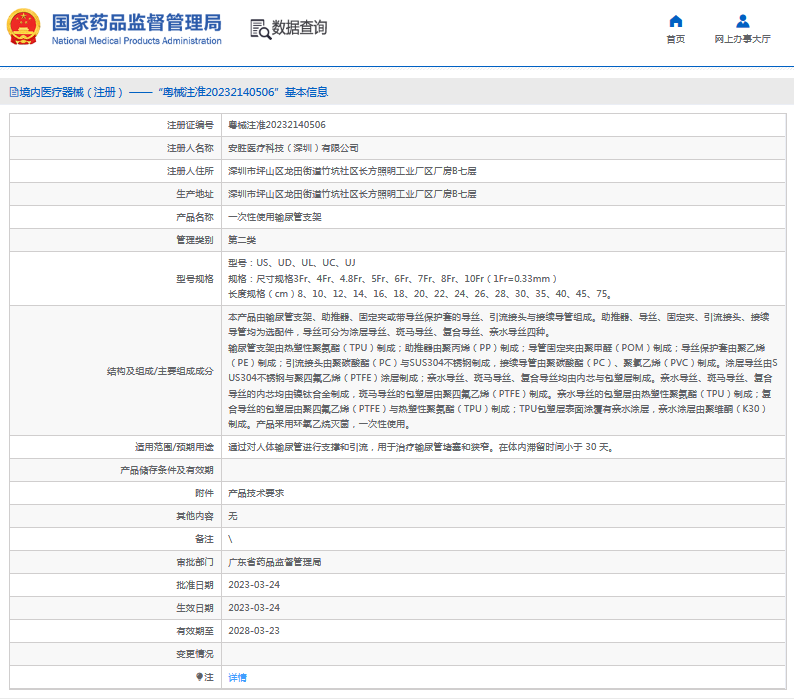This screenshot has height=699, width=794.
Task: Click the 其他内容 label
Action: (x=195, y=516)
